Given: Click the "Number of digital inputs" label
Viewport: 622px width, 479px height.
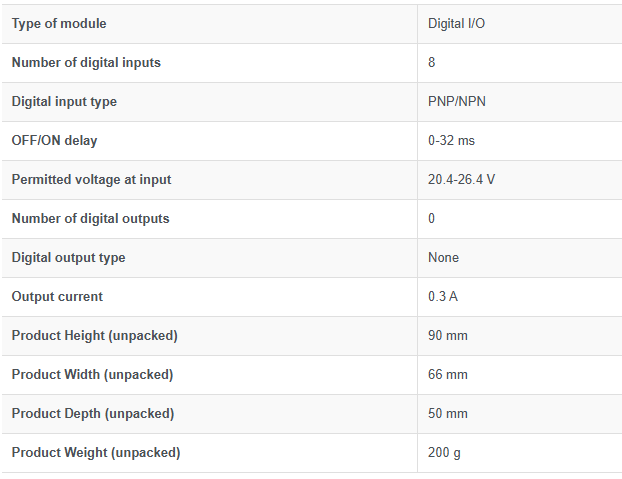Looking at the screenshot, I should [86, 62].
